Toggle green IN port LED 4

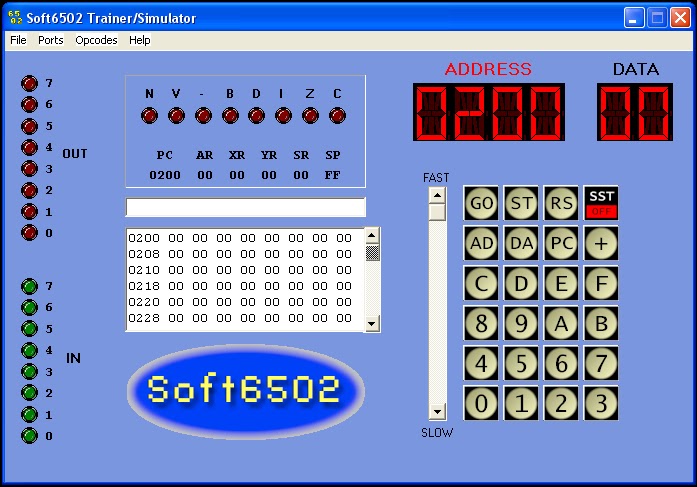point(29,350)
